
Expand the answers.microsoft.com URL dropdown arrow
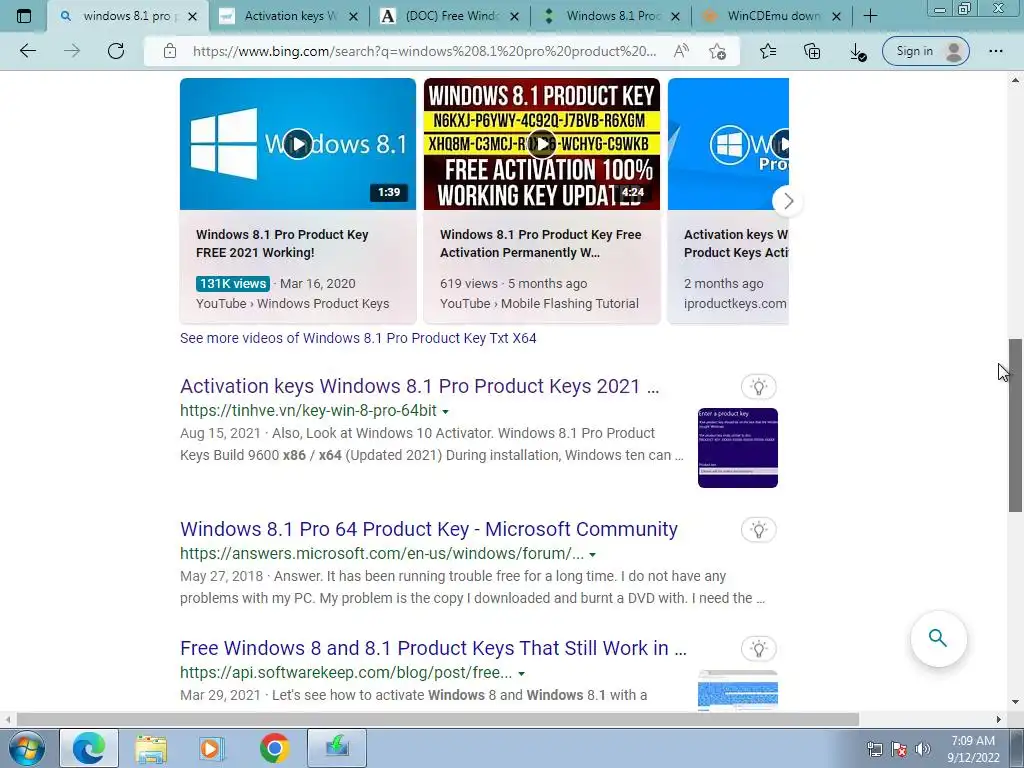592,554
